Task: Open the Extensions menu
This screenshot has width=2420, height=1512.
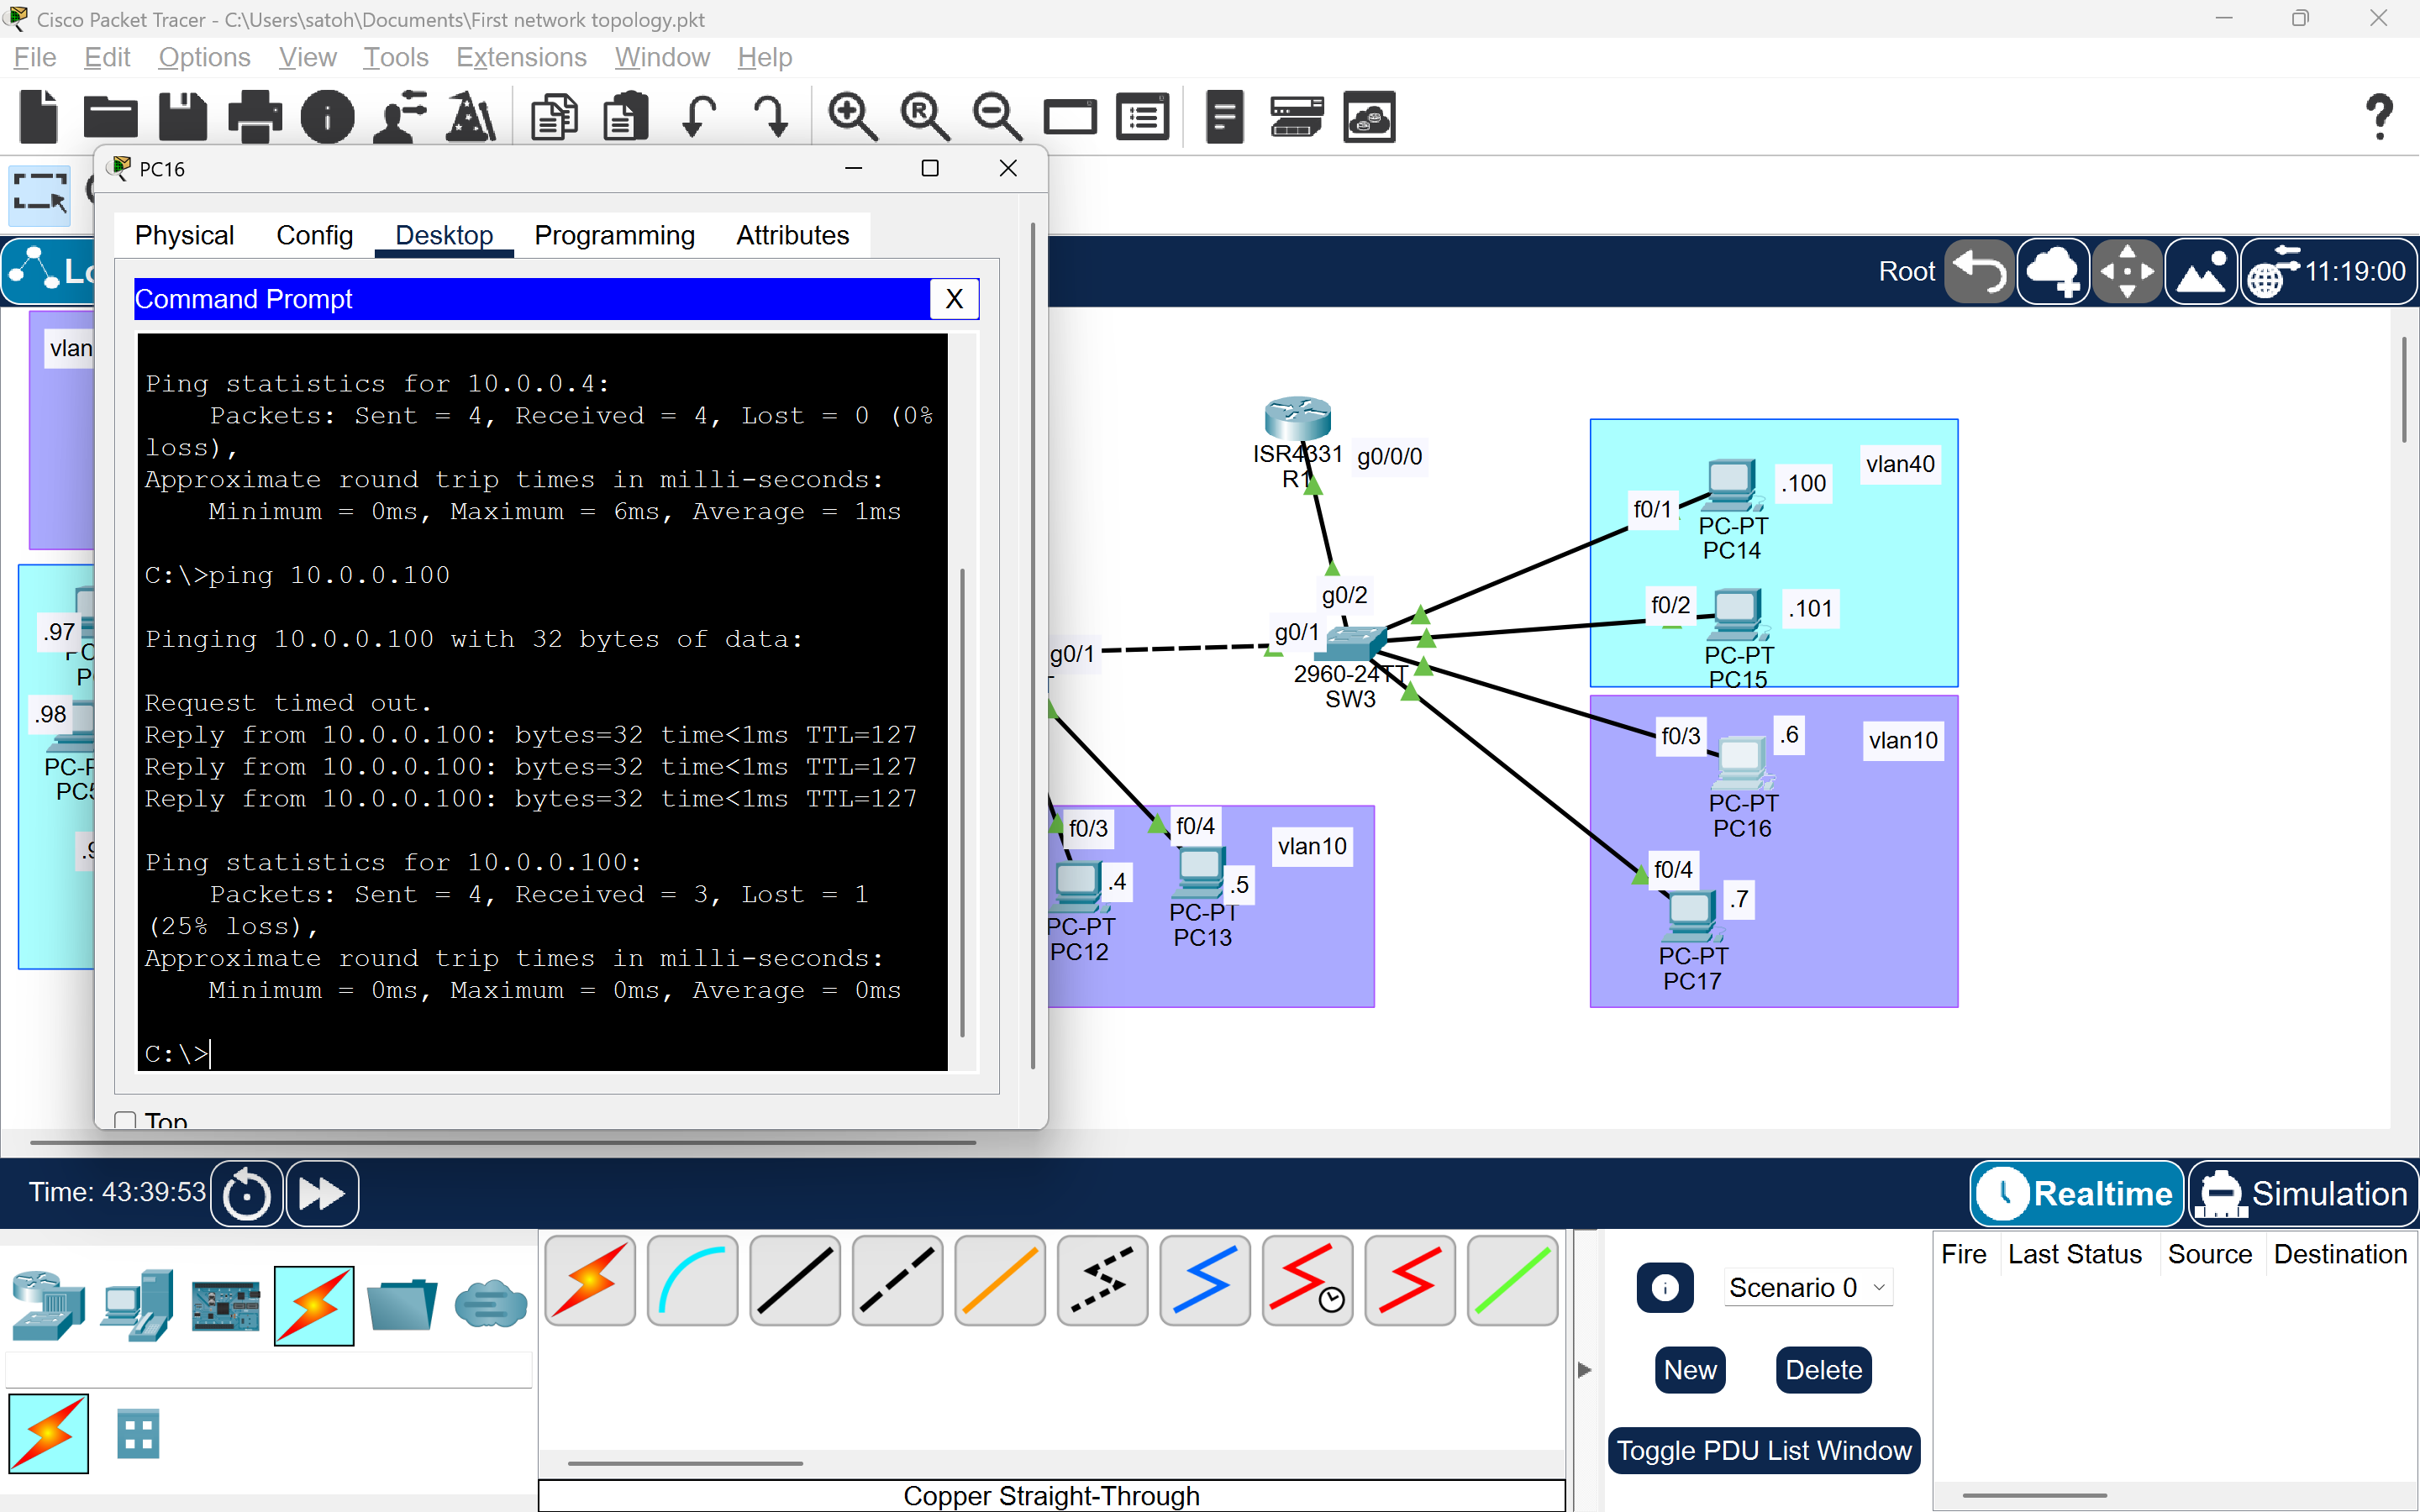Action: click(520, 57)
